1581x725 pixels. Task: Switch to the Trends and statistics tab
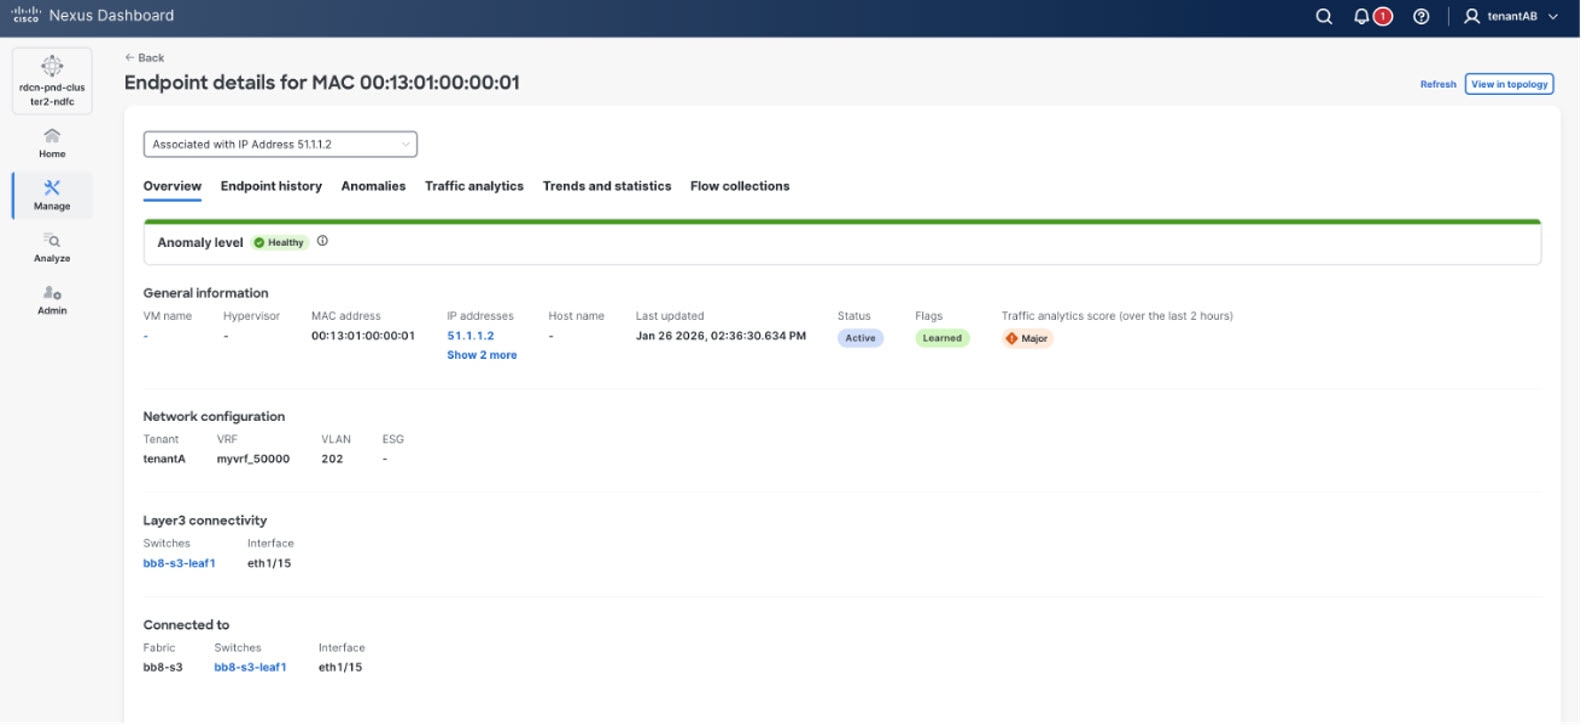pyautogui.click(x=607, y=186)
